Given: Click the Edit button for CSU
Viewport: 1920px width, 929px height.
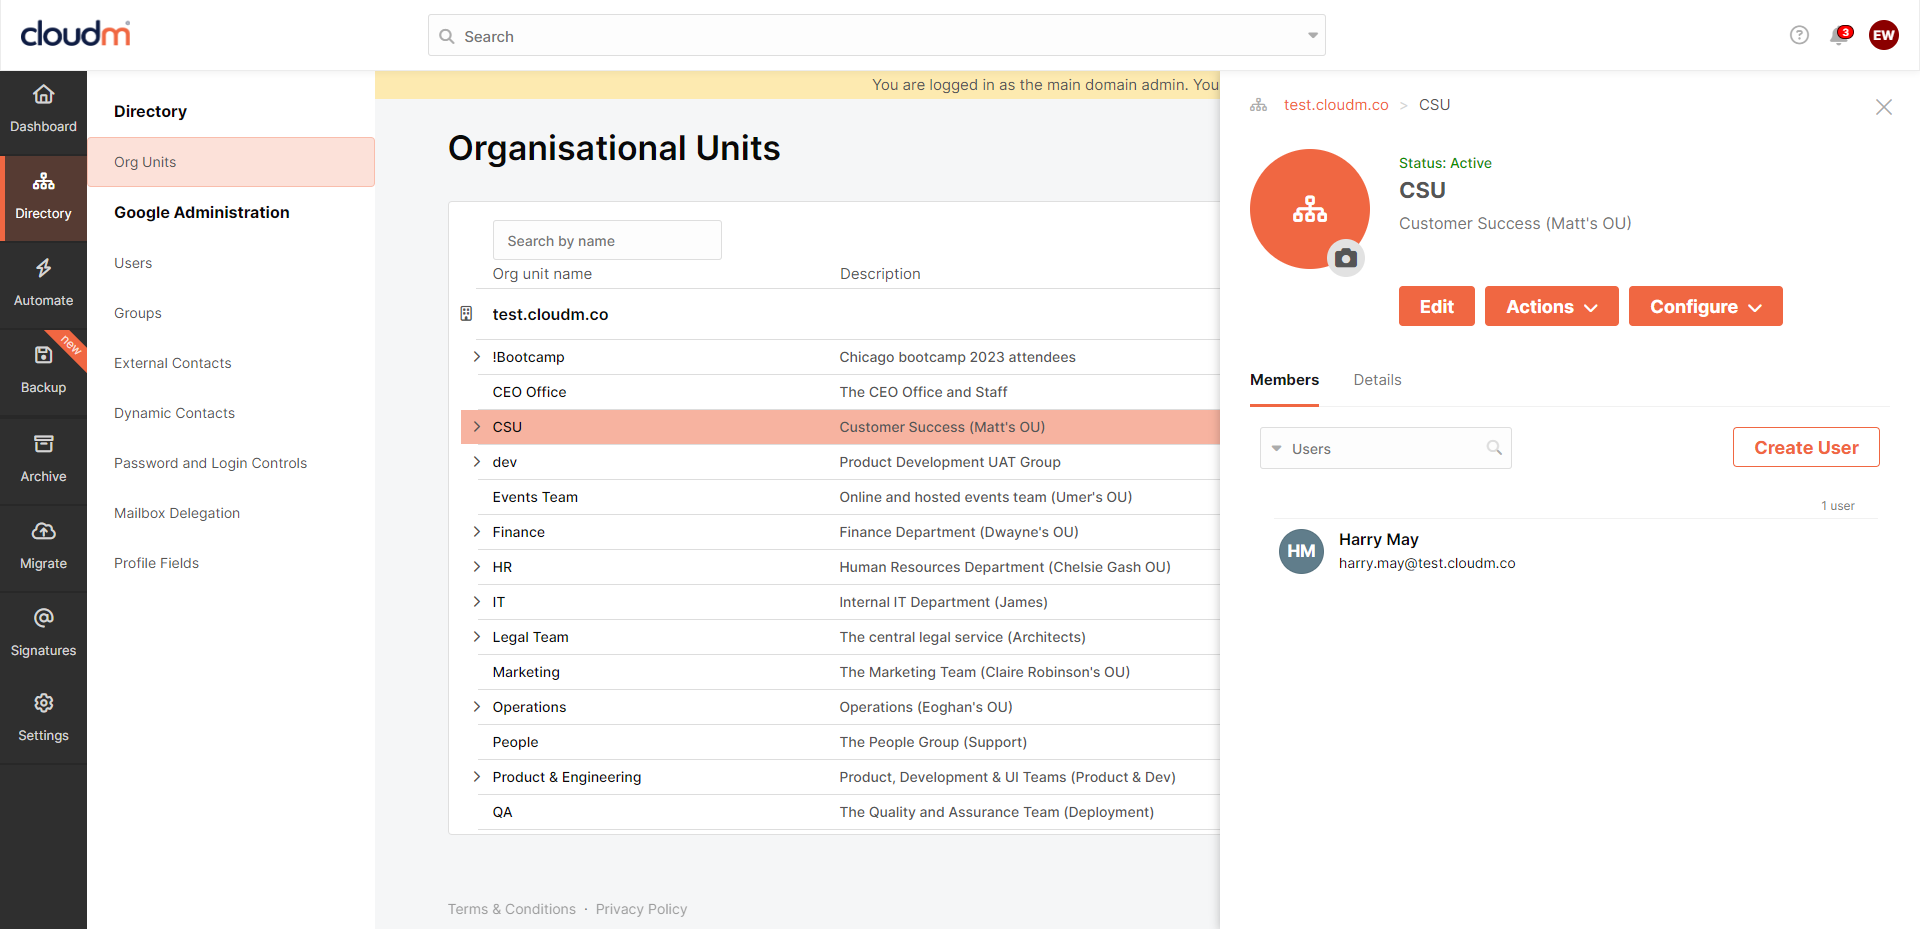Looking at the screenshot, I should pyautogui.click(x=1436, y=306).
